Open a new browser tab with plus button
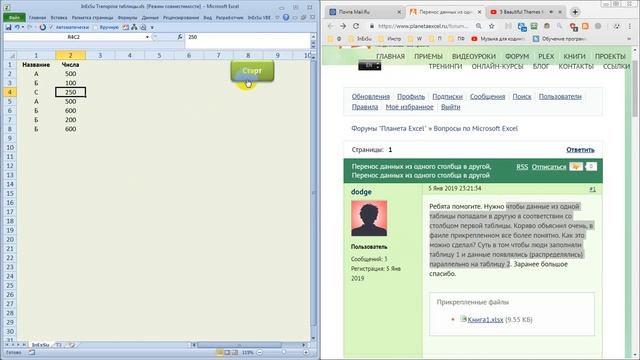Viewport: 640px width, 360px height. pyautogui.click(x=575, y=12)
